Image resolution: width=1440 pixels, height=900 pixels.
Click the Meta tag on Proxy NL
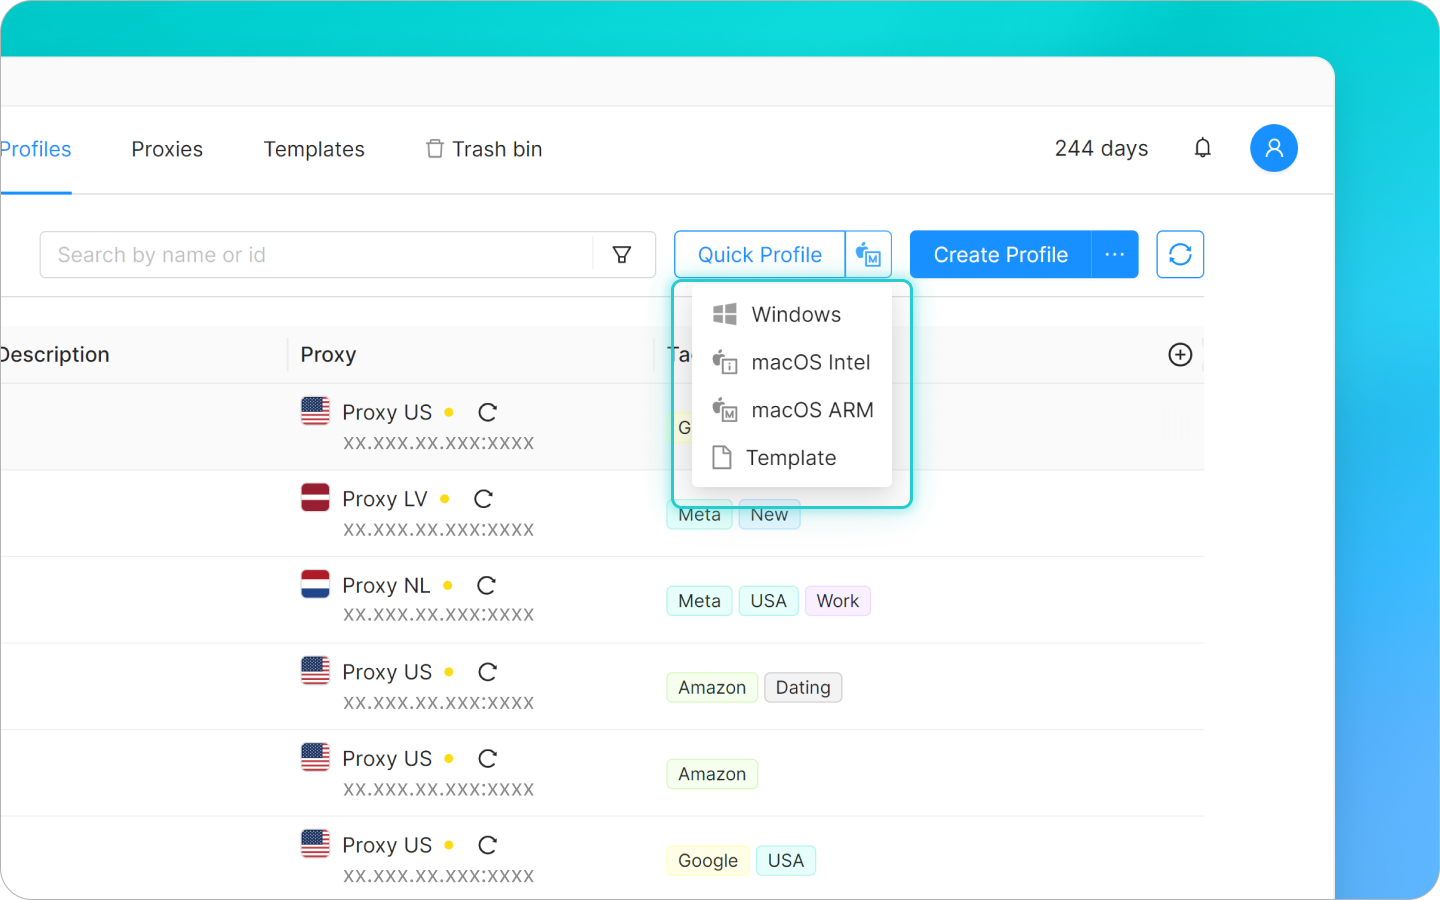(698, 600)
